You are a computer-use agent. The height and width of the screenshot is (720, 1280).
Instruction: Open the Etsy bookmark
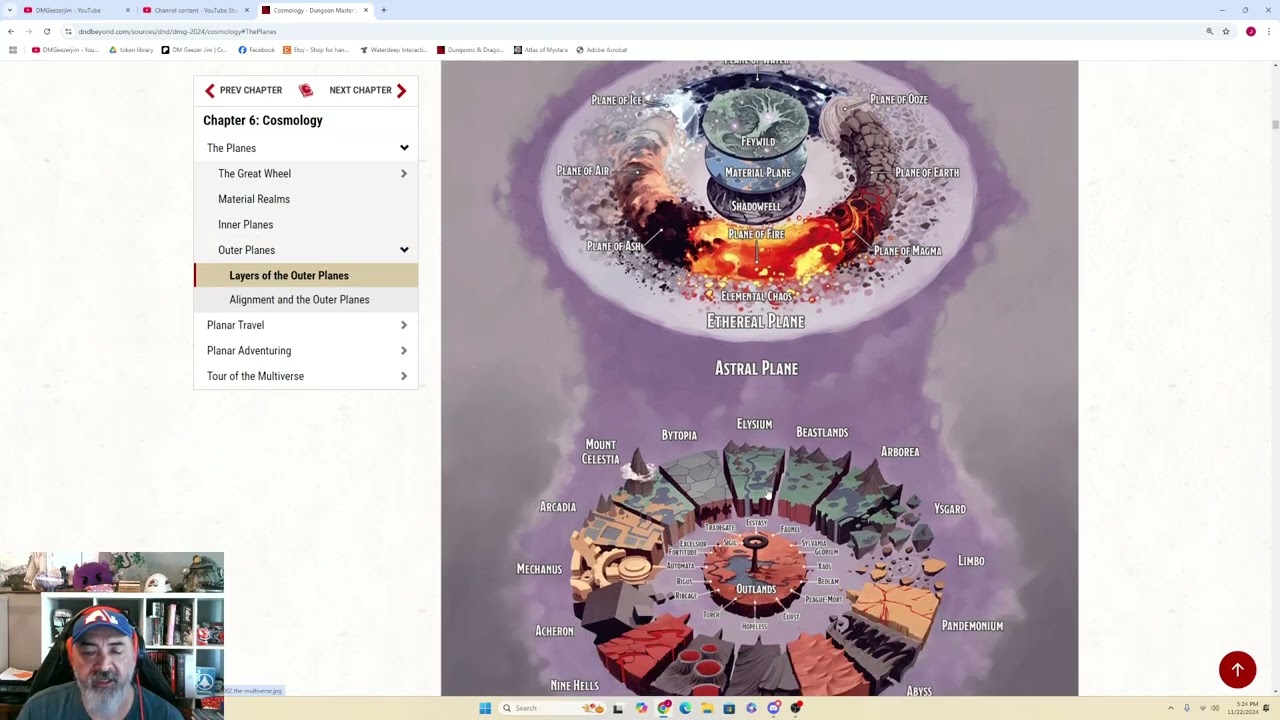(x=316, y=50)
